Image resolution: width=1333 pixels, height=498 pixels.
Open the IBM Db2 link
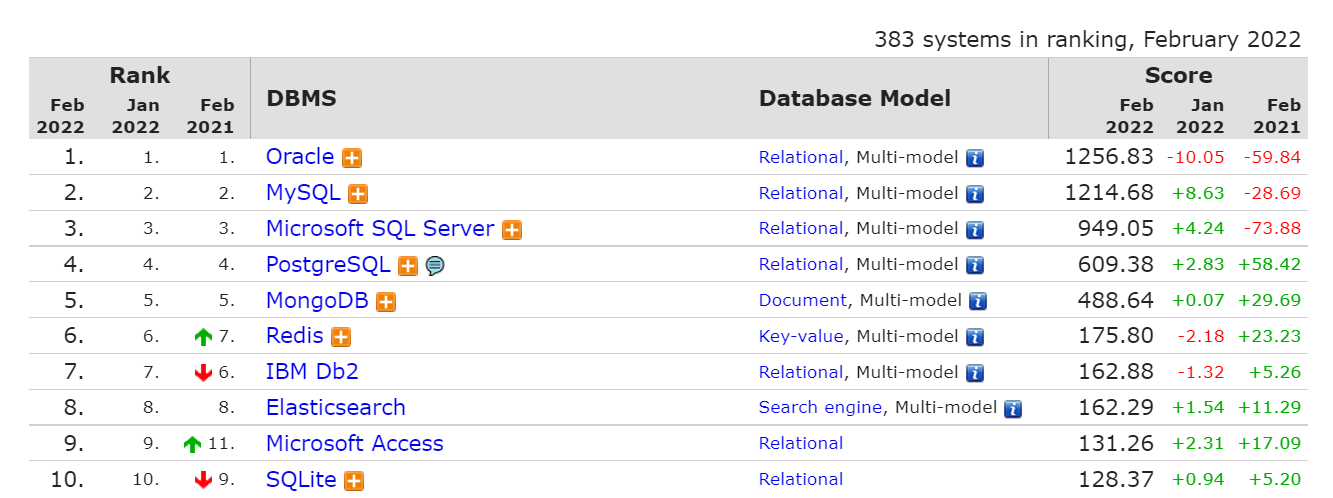pos(312,372)
